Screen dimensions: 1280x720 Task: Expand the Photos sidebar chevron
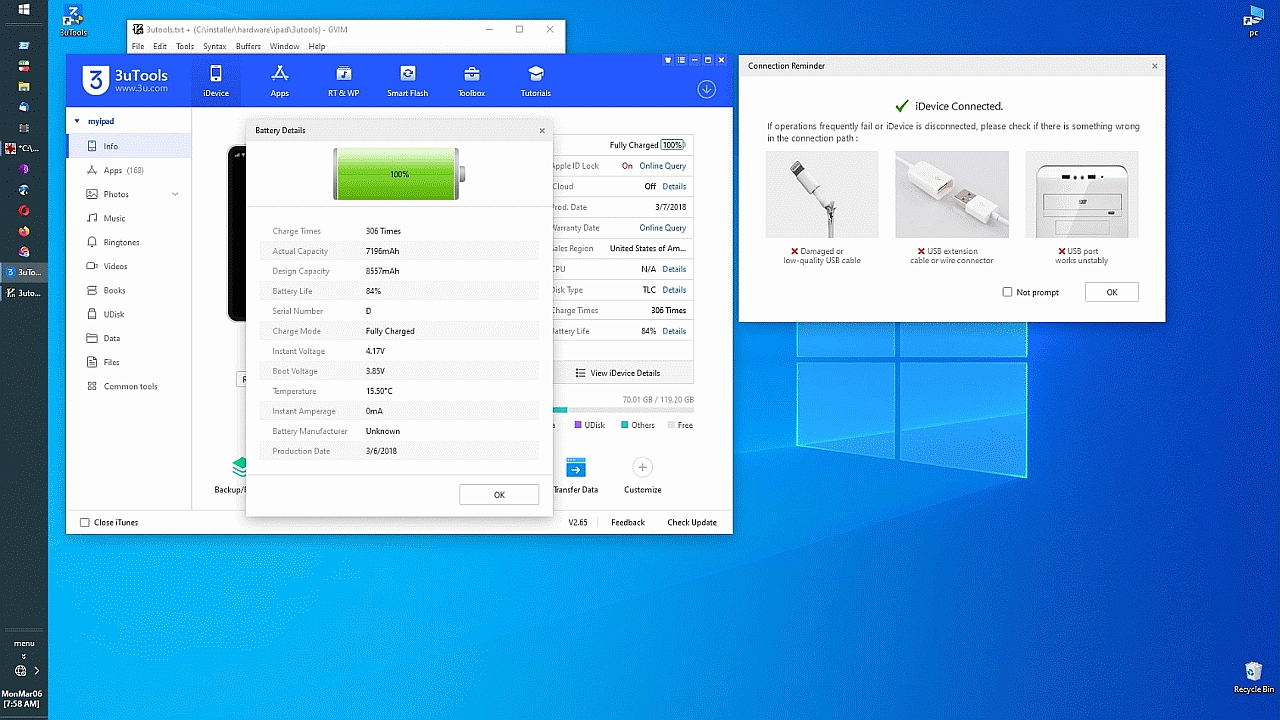click(176, 194)
